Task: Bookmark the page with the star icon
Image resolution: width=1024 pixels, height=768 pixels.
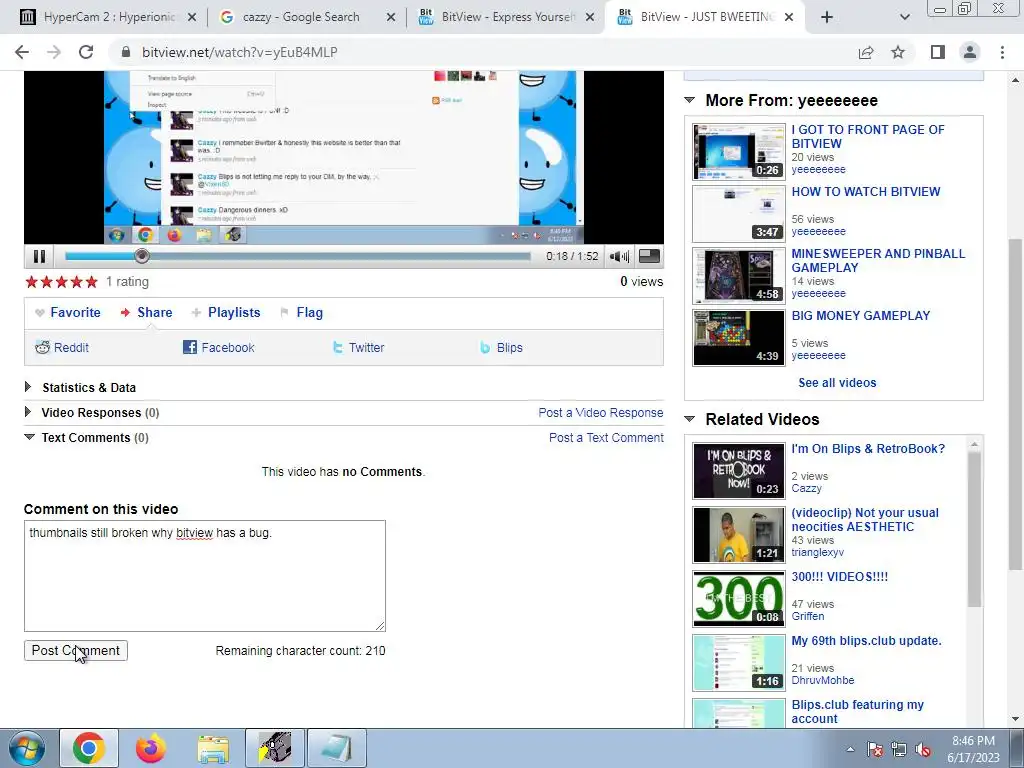Action: click(x=899, y=52)
